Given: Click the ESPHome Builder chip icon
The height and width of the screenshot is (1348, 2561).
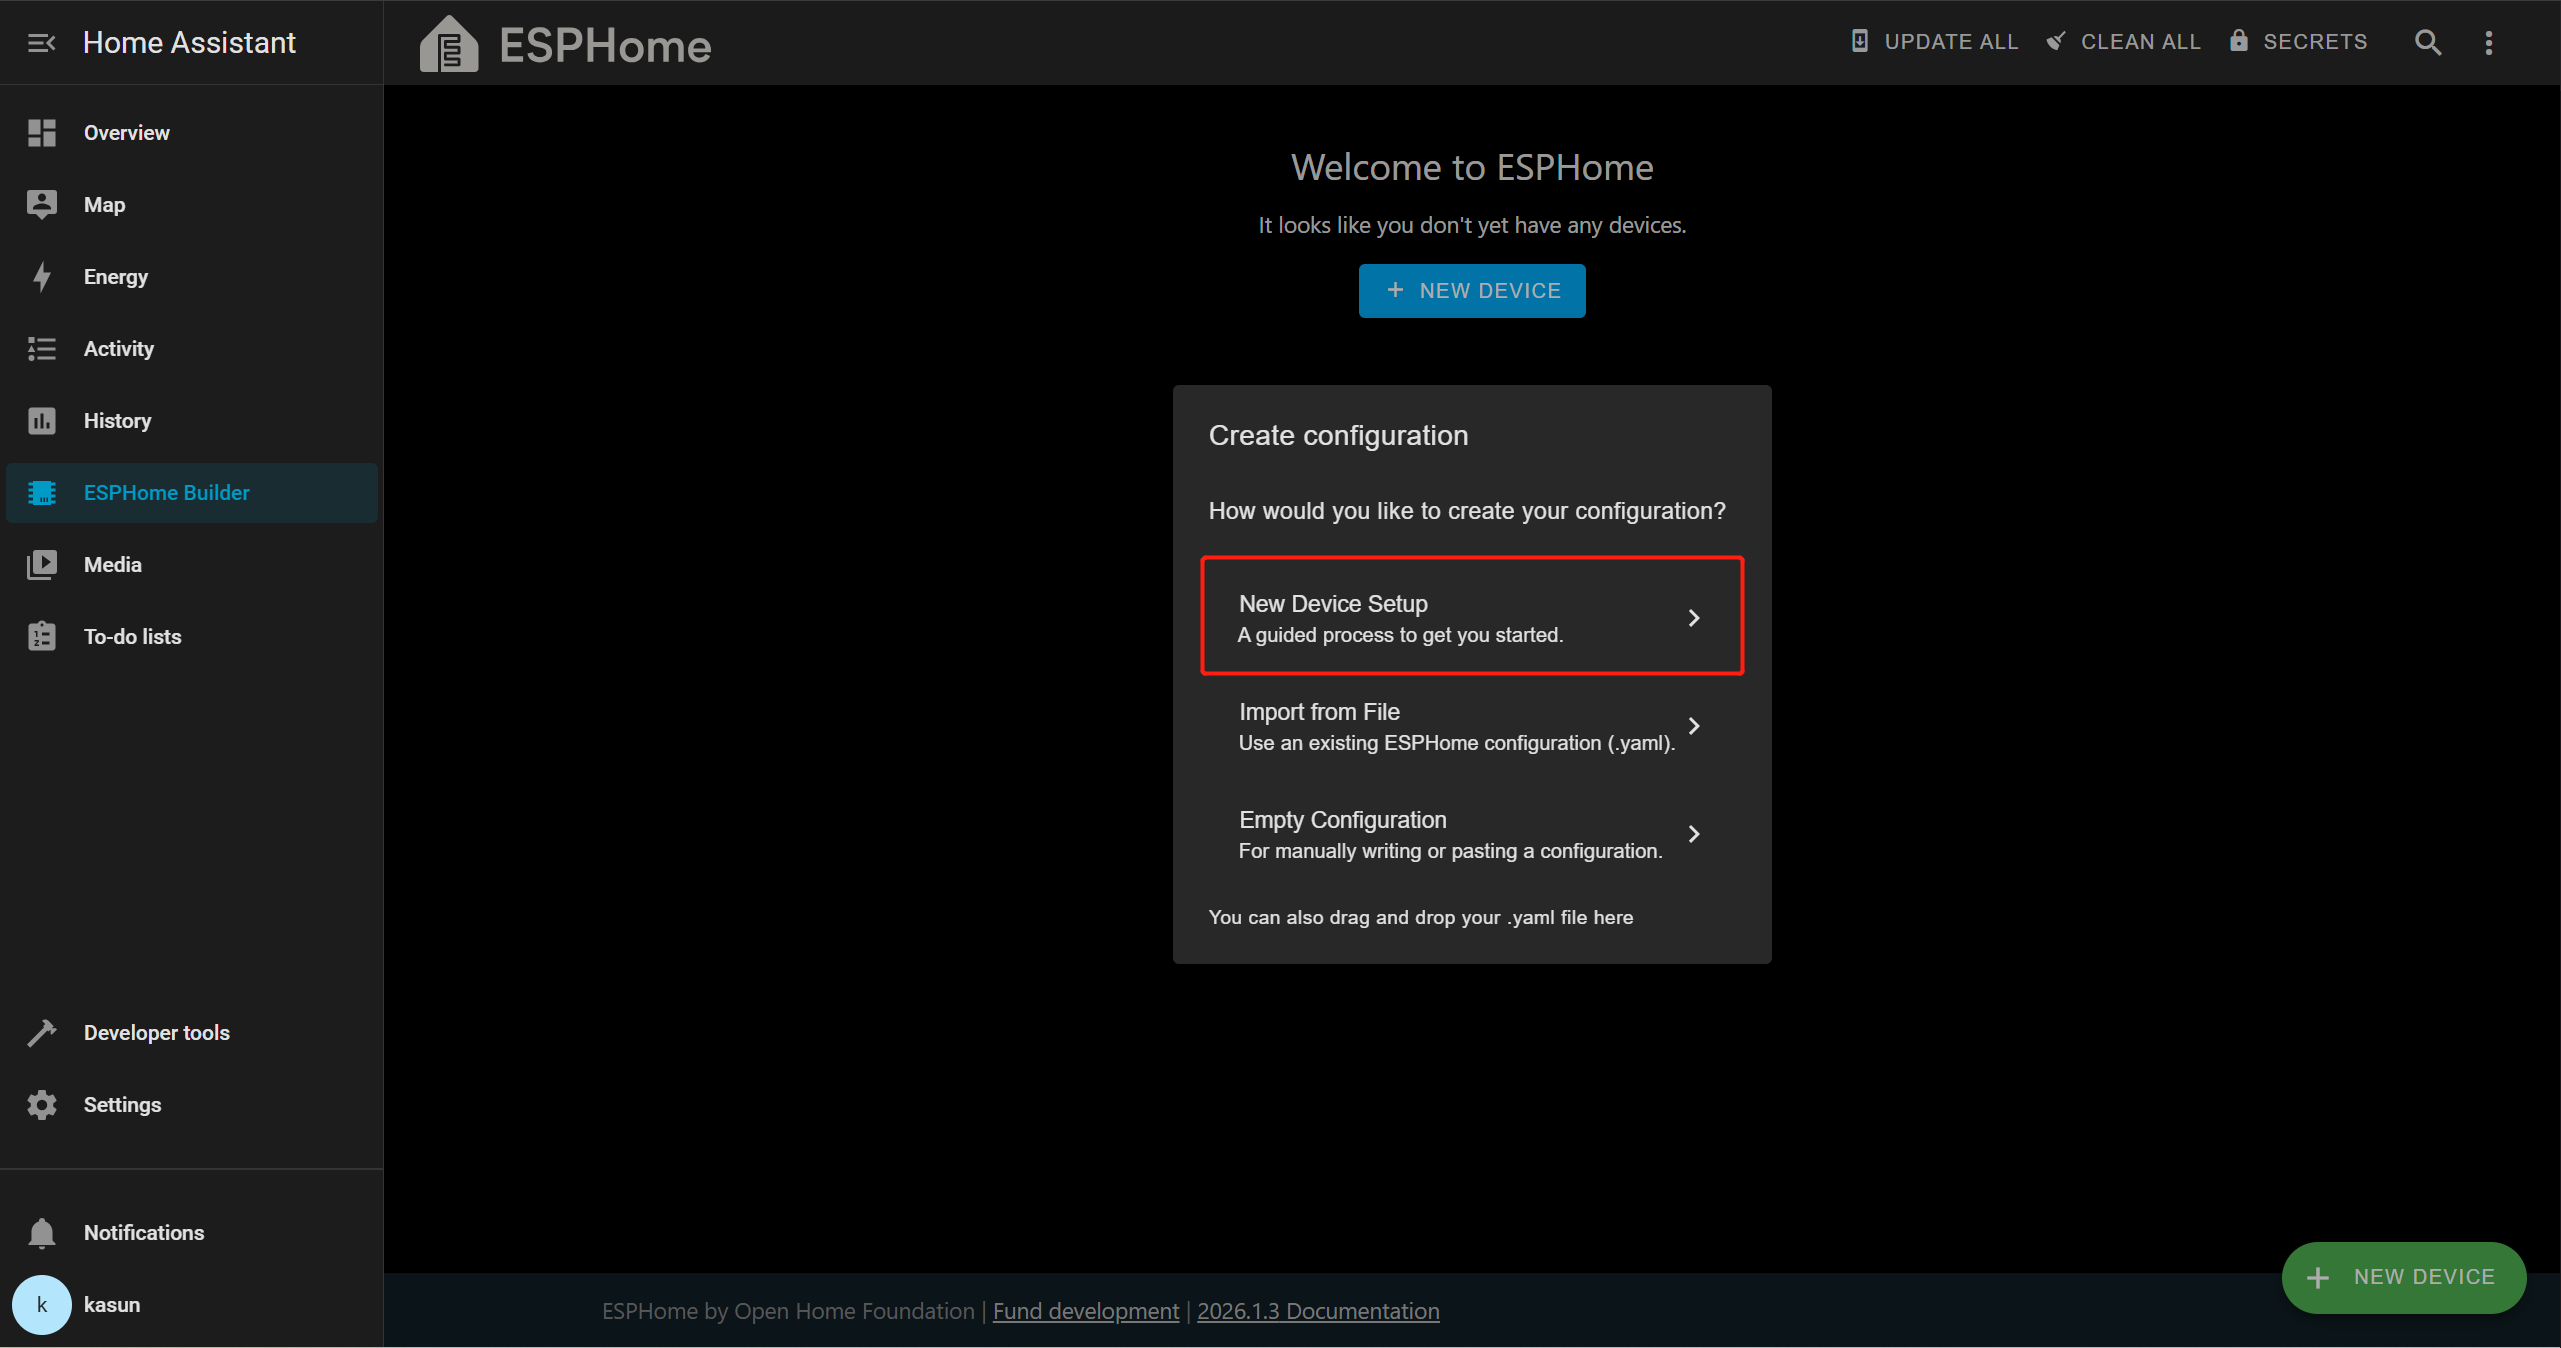Looking at the screenshot, I should 42,493.
